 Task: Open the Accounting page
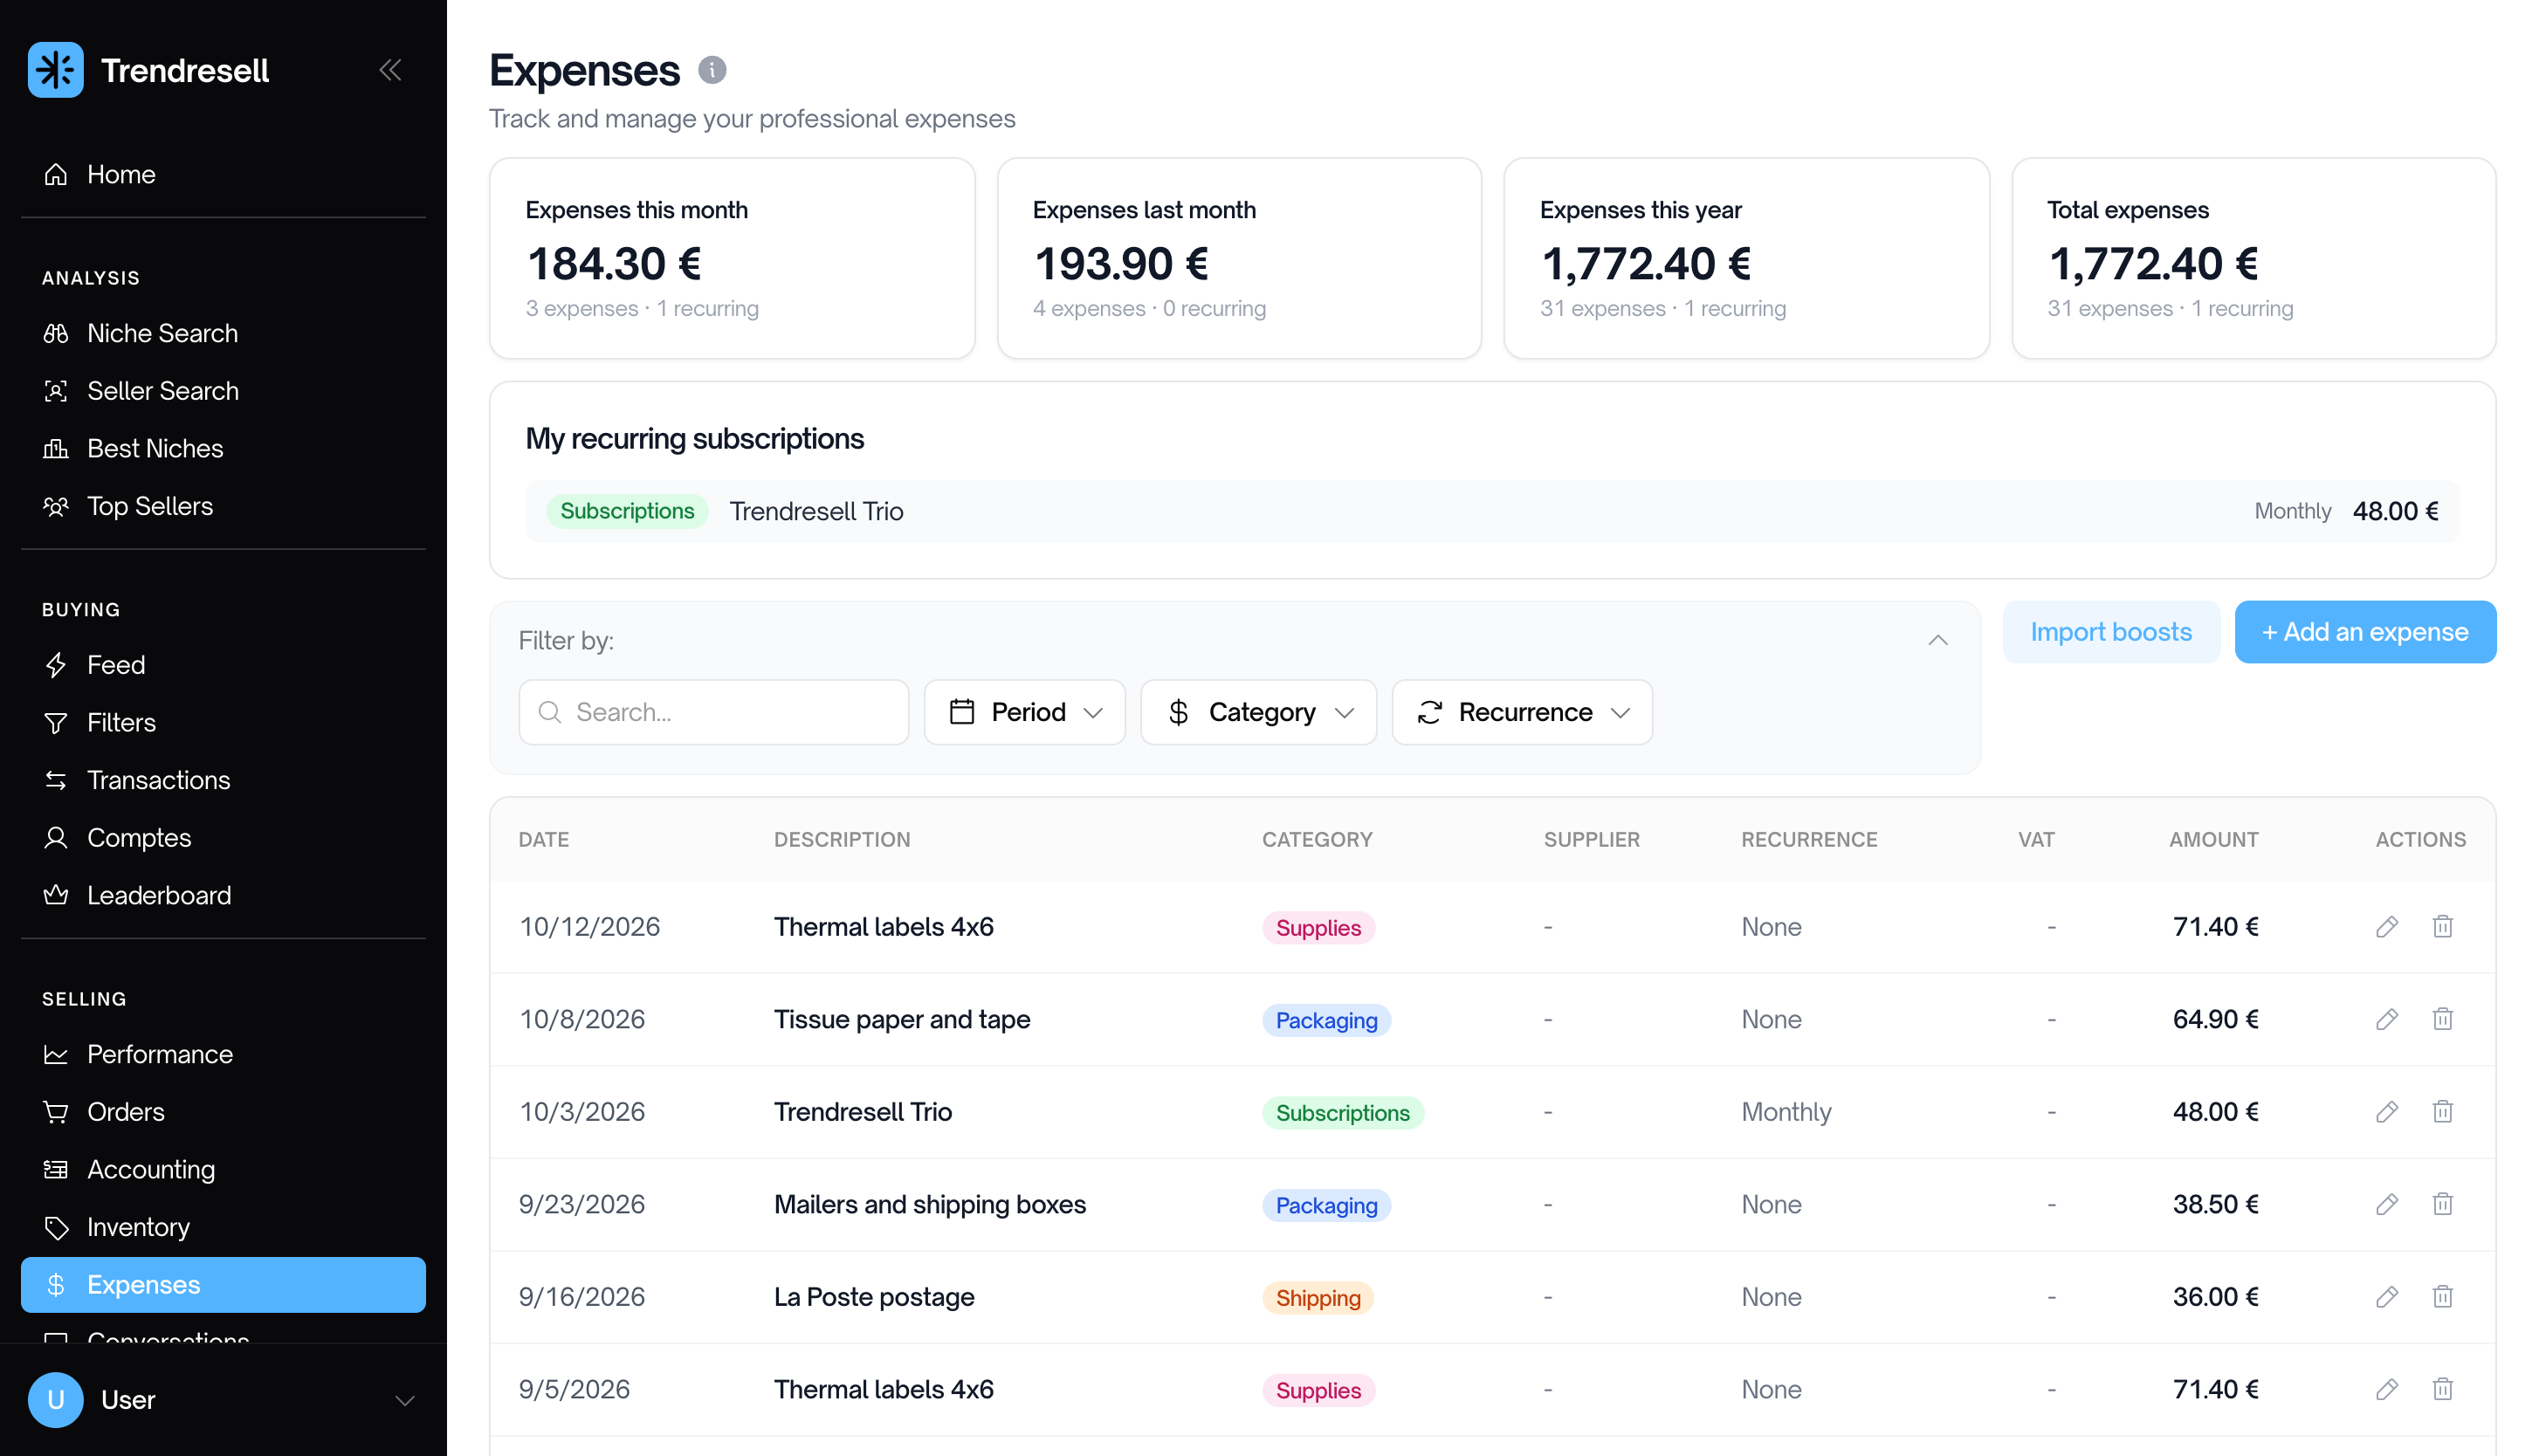click(223, 1169)
